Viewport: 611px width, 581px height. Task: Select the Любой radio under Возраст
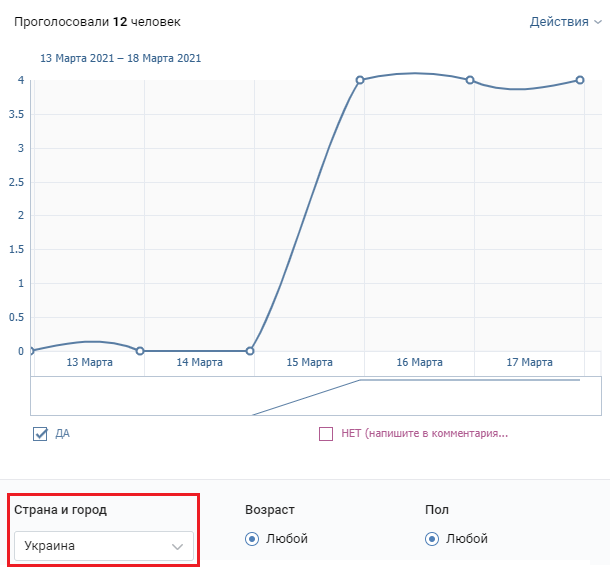[x=252, y=539]
